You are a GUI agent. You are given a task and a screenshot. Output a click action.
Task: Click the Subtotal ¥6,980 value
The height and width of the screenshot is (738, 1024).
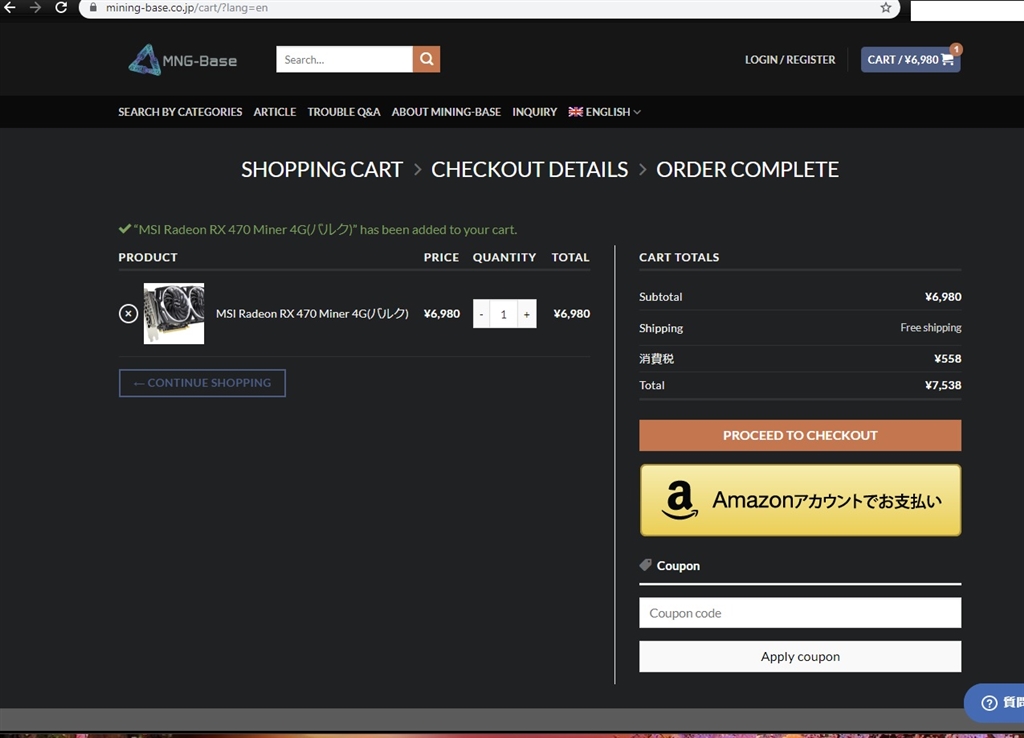pos(943,297)
